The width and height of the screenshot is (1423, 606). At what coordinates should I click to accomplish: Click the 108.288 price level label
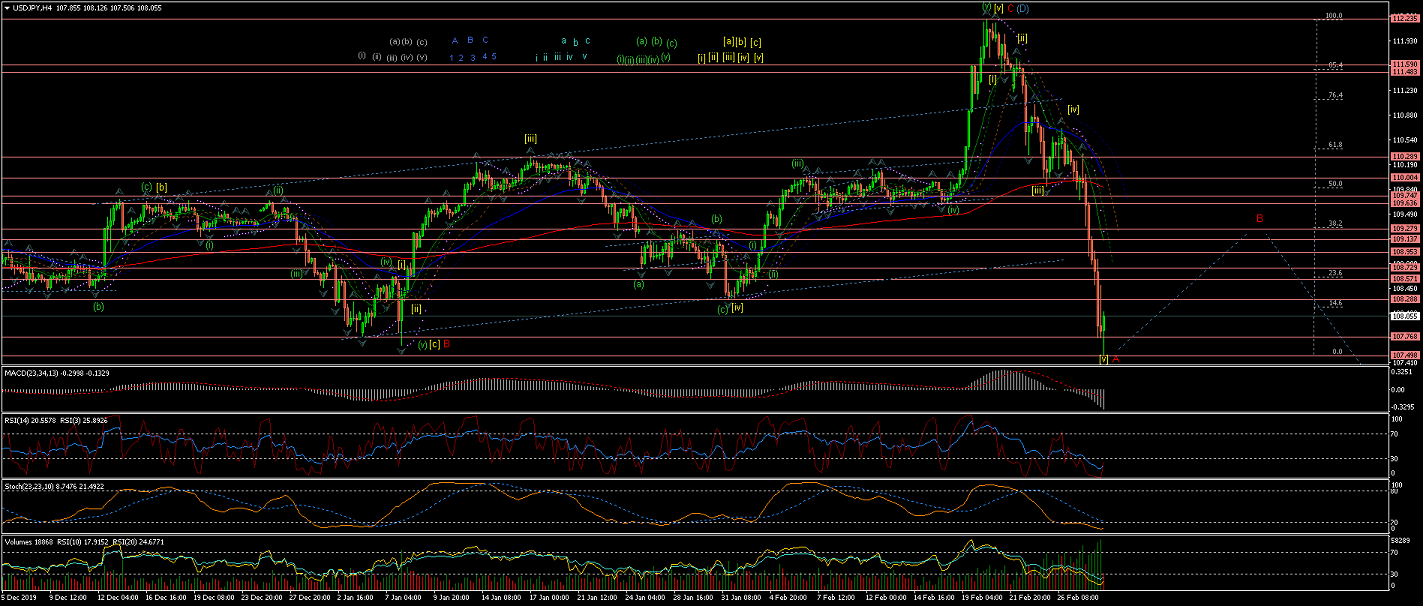coord(1404,299)
